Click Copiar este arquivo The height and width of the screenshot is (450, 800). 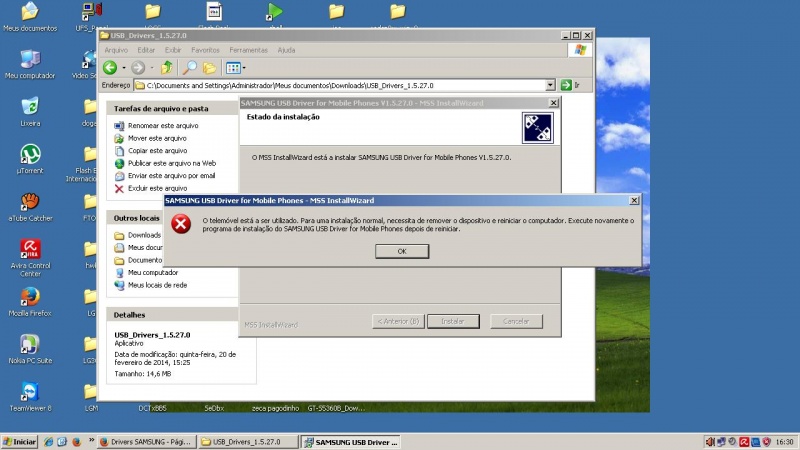click(157, 151)
